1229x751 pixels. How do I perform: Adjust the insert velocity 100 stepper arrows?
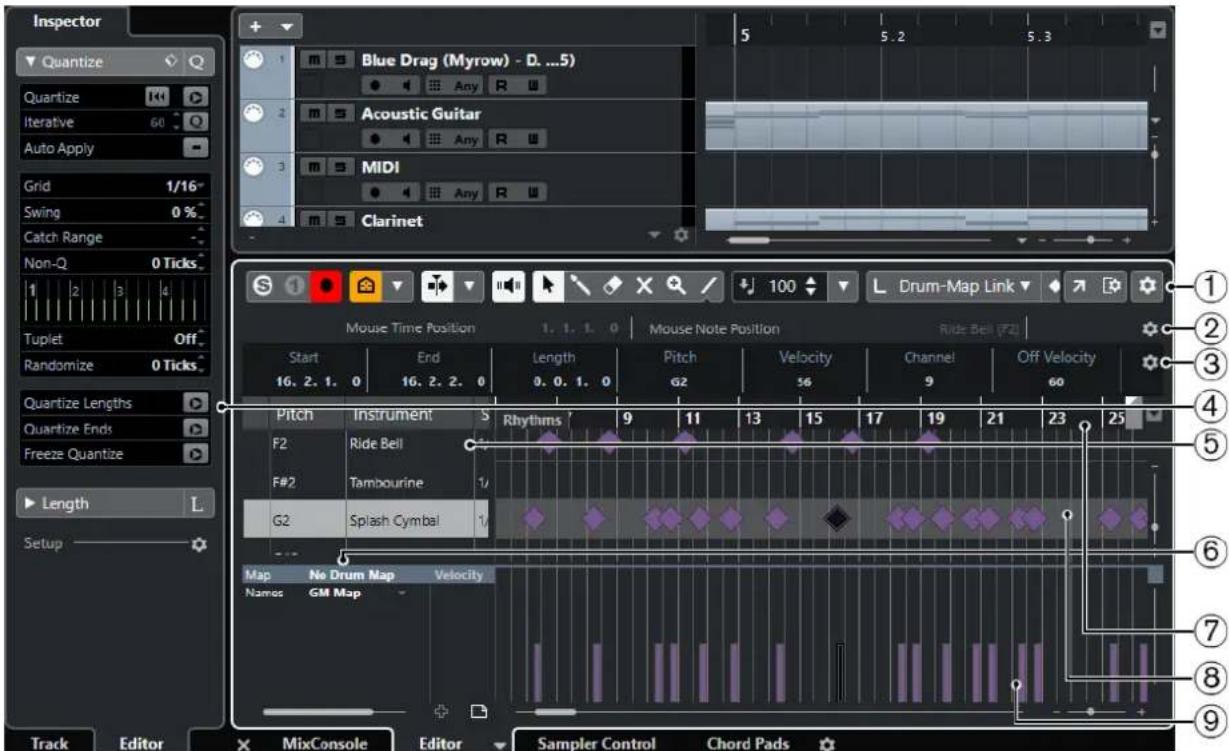pyautogui.click(x=811, y=287)
